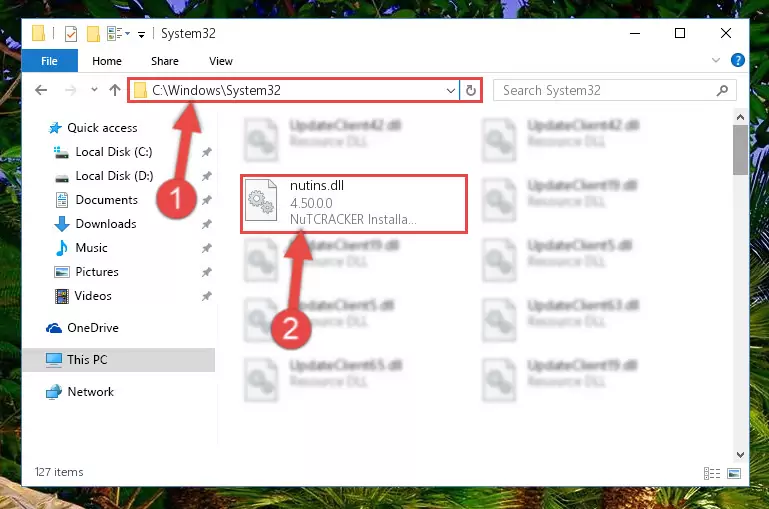
Task: Click the Music note icon
Action: tap(62, 248)
